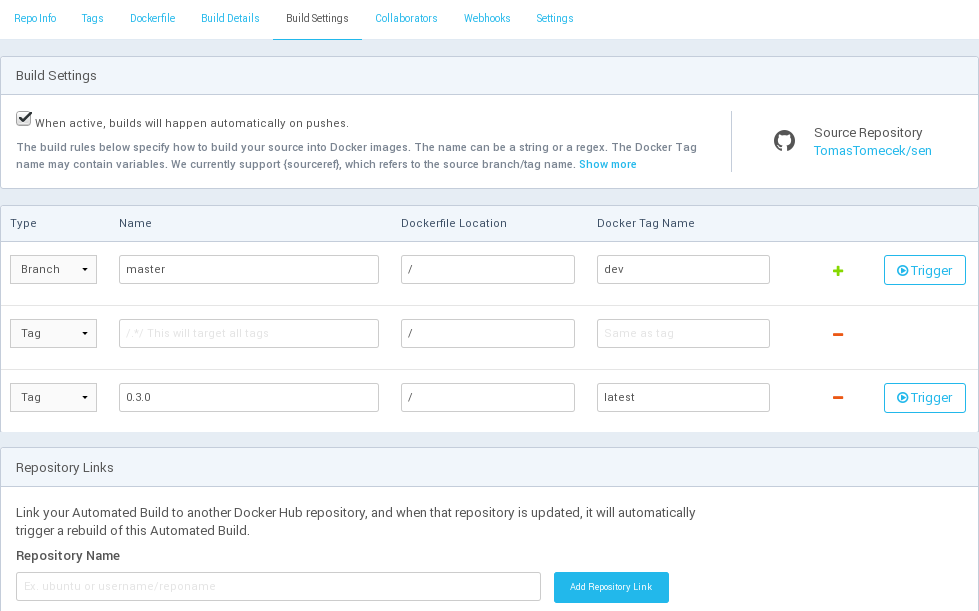Toggle automatic builds on pushes checkbox
This screenshot has width=979, height=611.
(24, 119)
